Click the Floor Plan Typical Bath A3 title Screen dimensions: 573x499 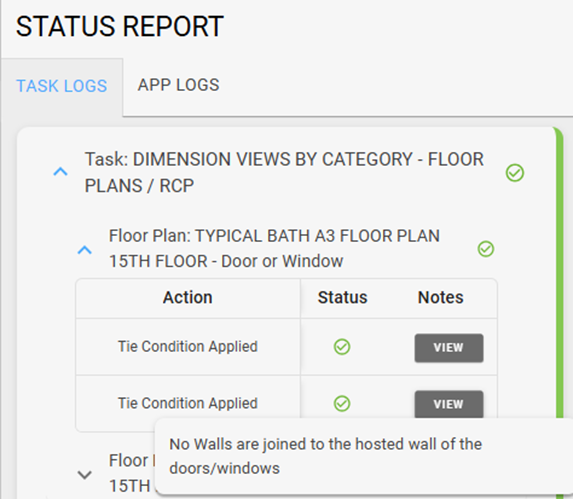point(274,248)
